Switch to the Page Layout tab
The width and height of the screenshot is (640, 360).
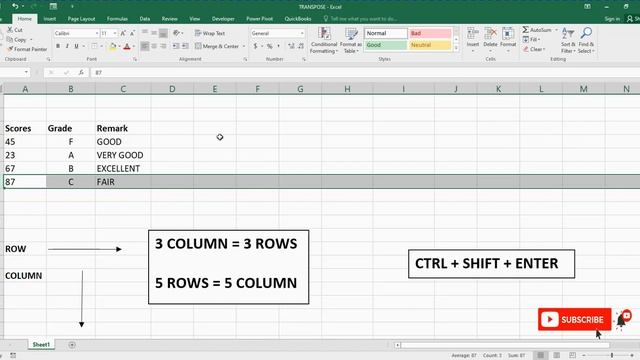(x=81, y=19)
